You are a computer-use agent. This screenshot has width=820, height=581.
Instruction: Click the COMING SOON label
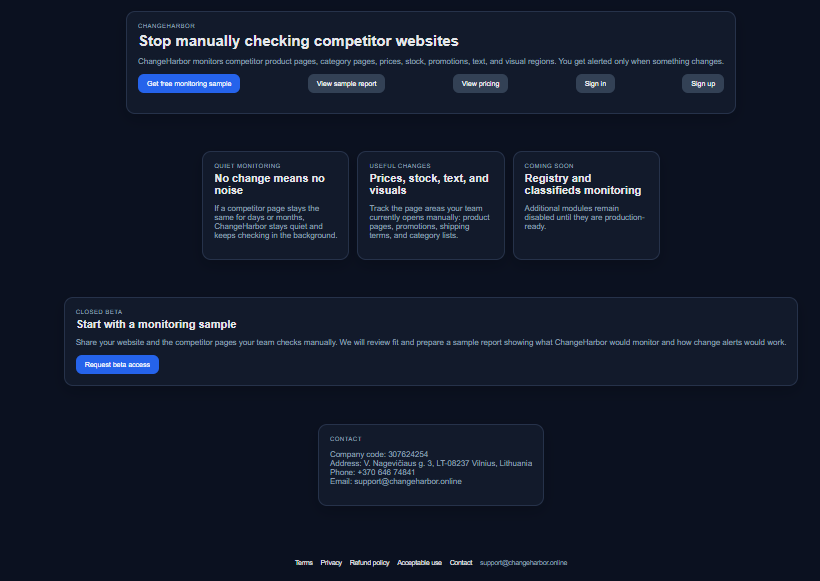549,166
